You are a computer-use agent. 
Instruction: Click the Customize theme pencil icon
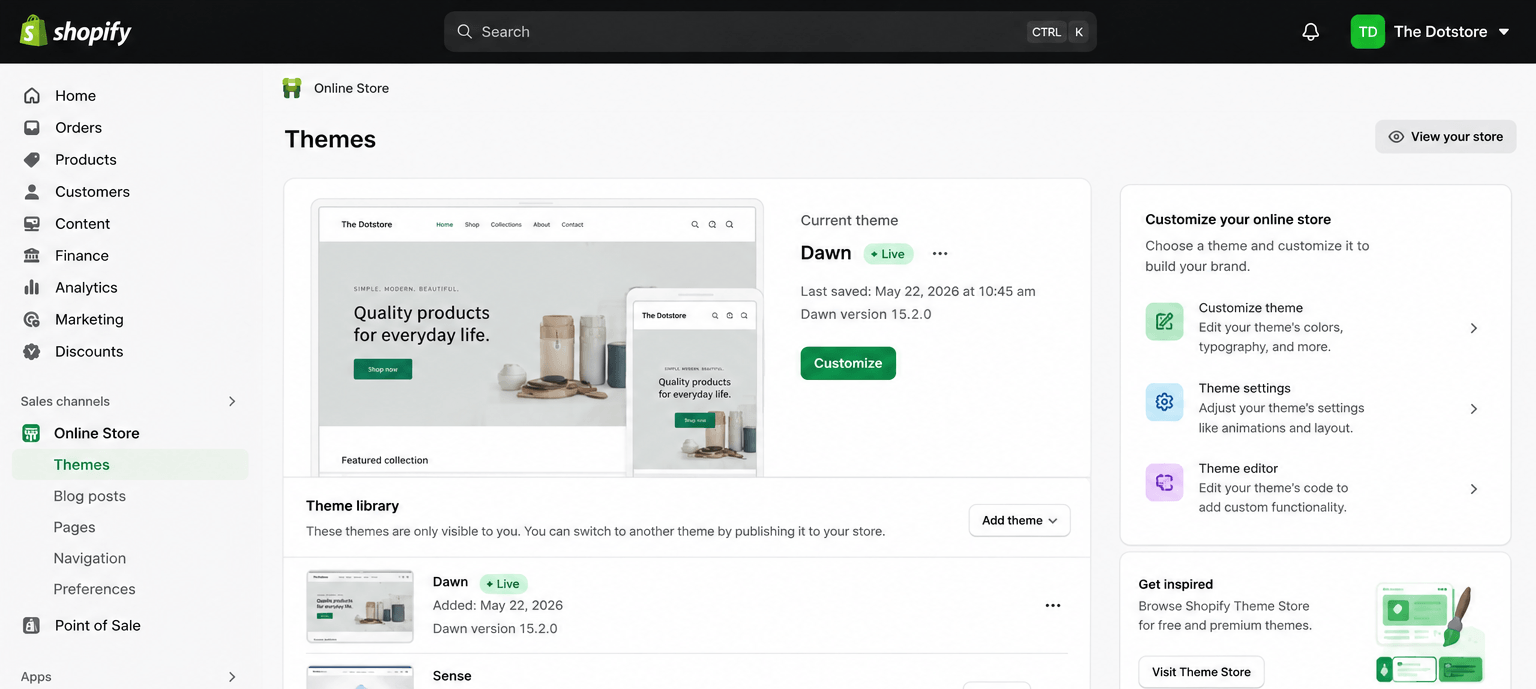[x=1164, y=322]
